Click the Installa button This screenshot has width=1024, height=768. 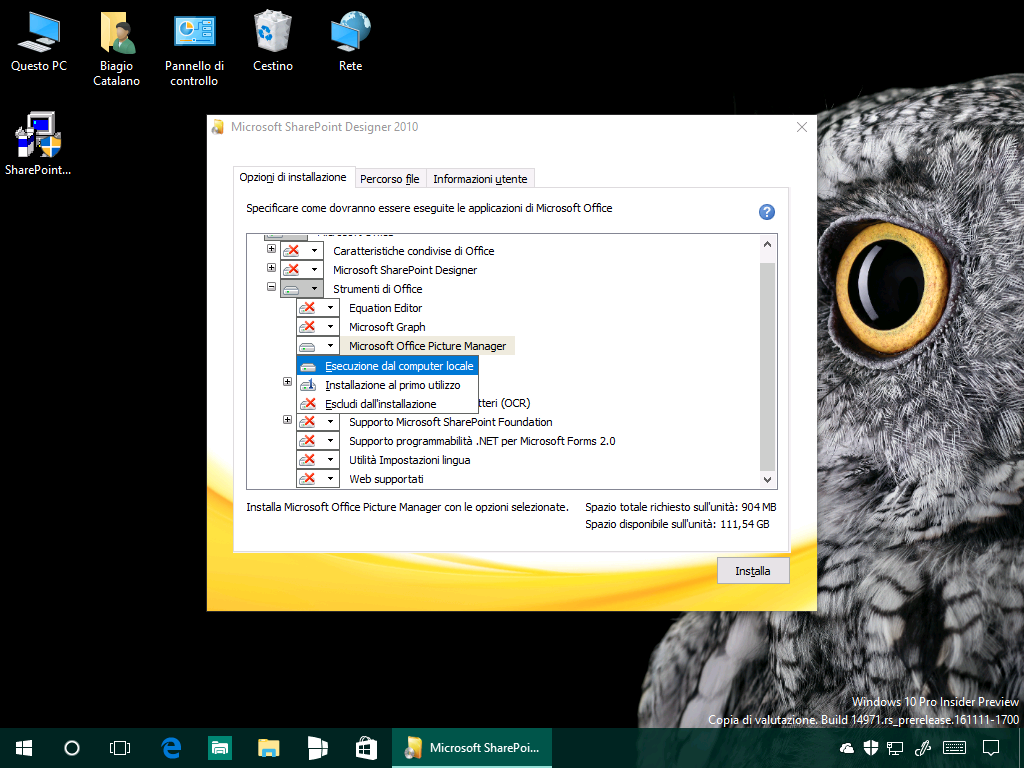click(x=753, y=571)
